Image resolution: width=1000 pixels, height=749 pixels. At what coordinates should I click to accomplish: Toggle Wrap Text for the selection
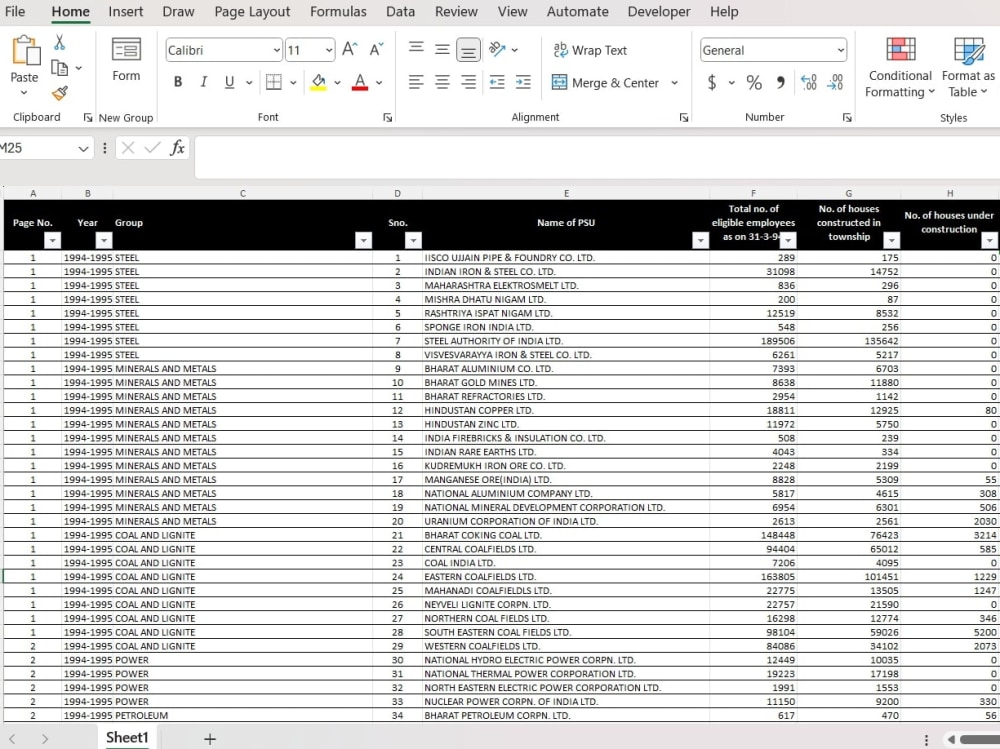point(590,50)
